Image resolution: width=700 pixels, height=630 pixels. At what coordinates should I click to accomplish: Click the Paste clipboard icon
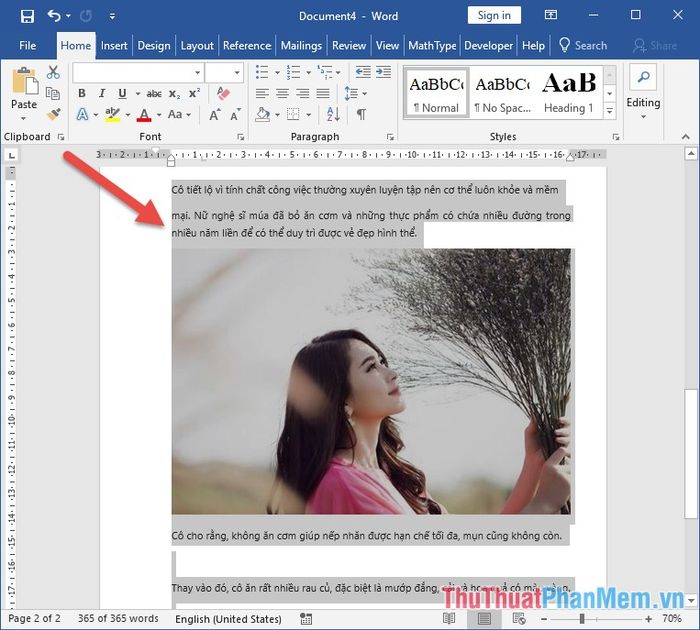[25, 81]
